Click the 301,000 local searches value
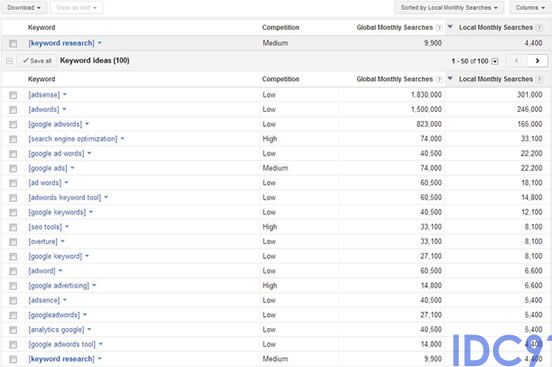Viewport: 552px width, 367px height. click(x=529, y=95)
